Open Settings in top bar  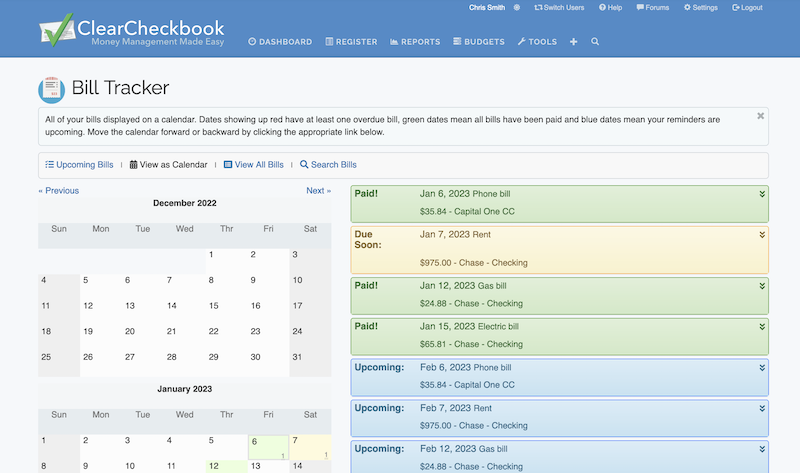point(701,8)
